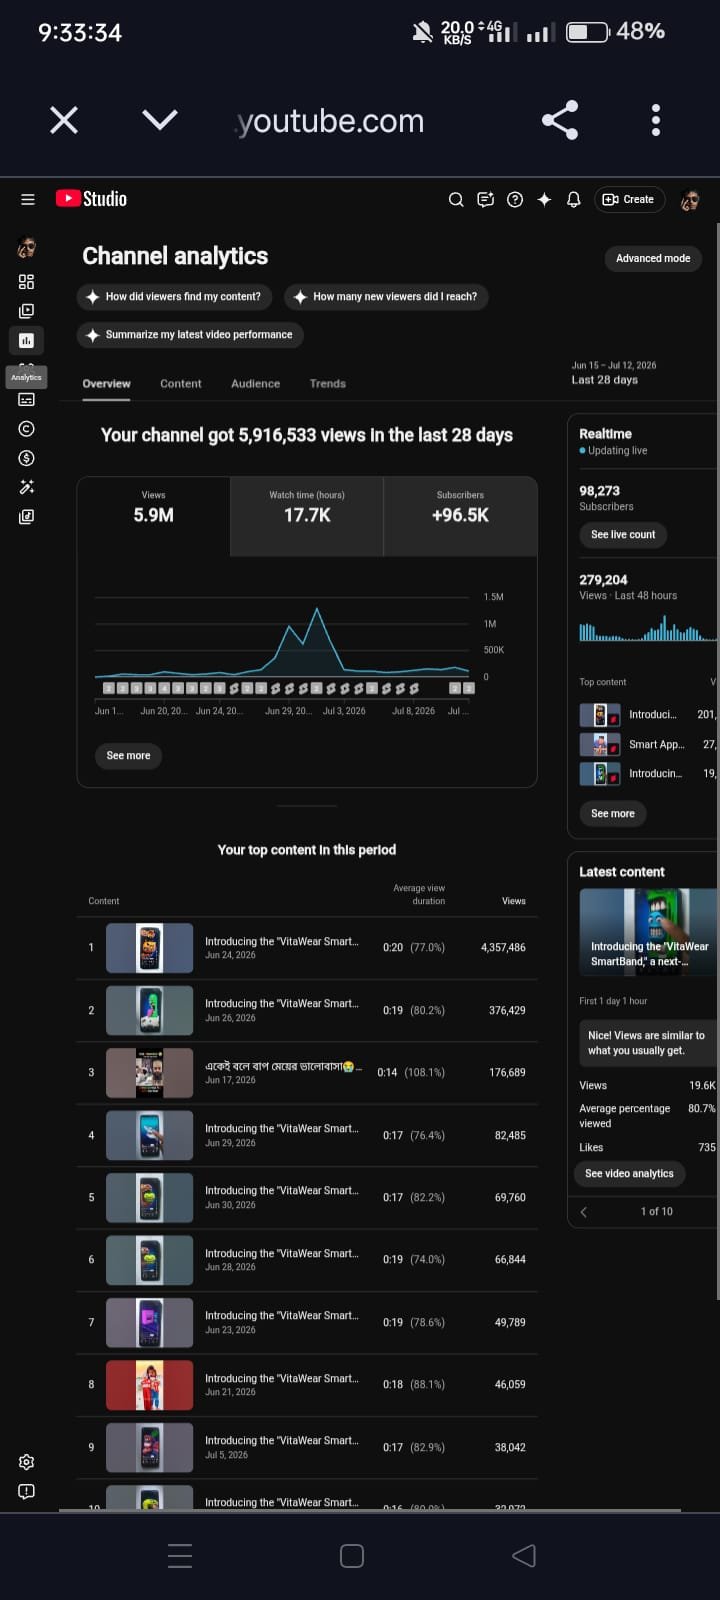The width and height of the screenshot is (720, 1600).
Task: Click See more under the views chart
Action: (x=128, y=756)
